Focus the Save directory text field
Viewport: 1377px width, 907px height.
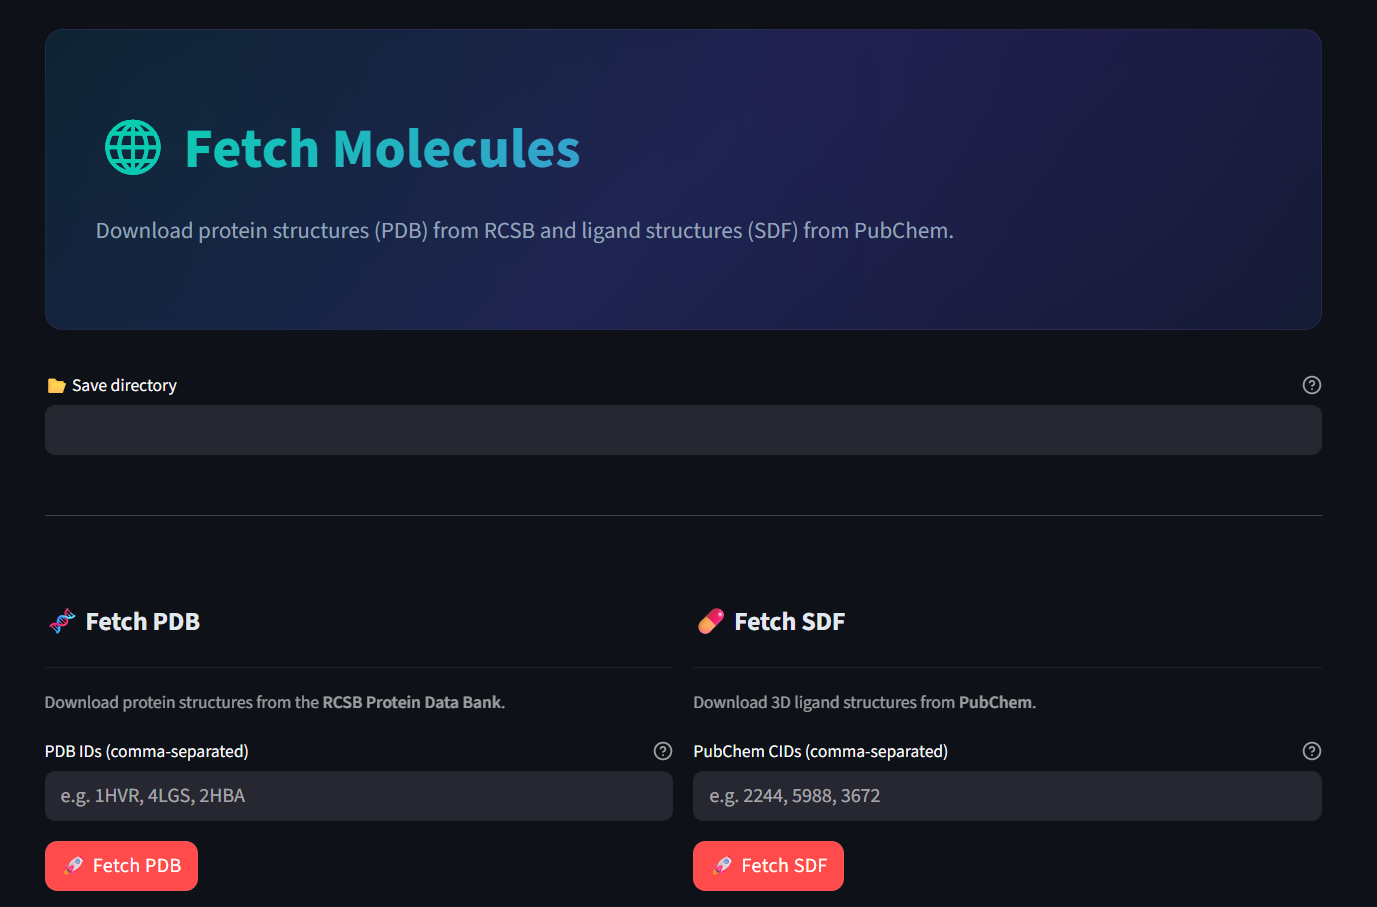point(683,430)
